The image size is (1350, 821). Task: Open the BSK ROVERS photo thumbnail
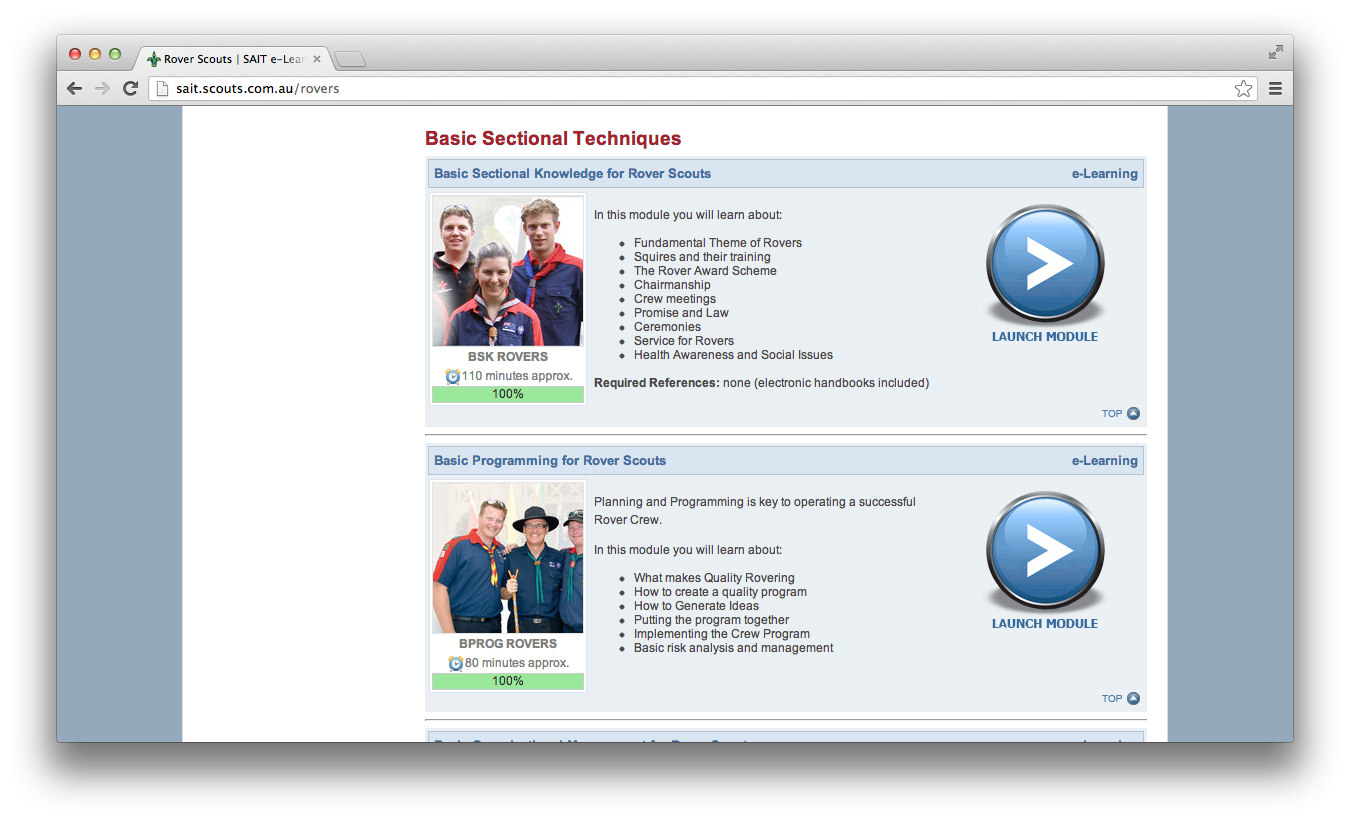(x=508, y=271)
